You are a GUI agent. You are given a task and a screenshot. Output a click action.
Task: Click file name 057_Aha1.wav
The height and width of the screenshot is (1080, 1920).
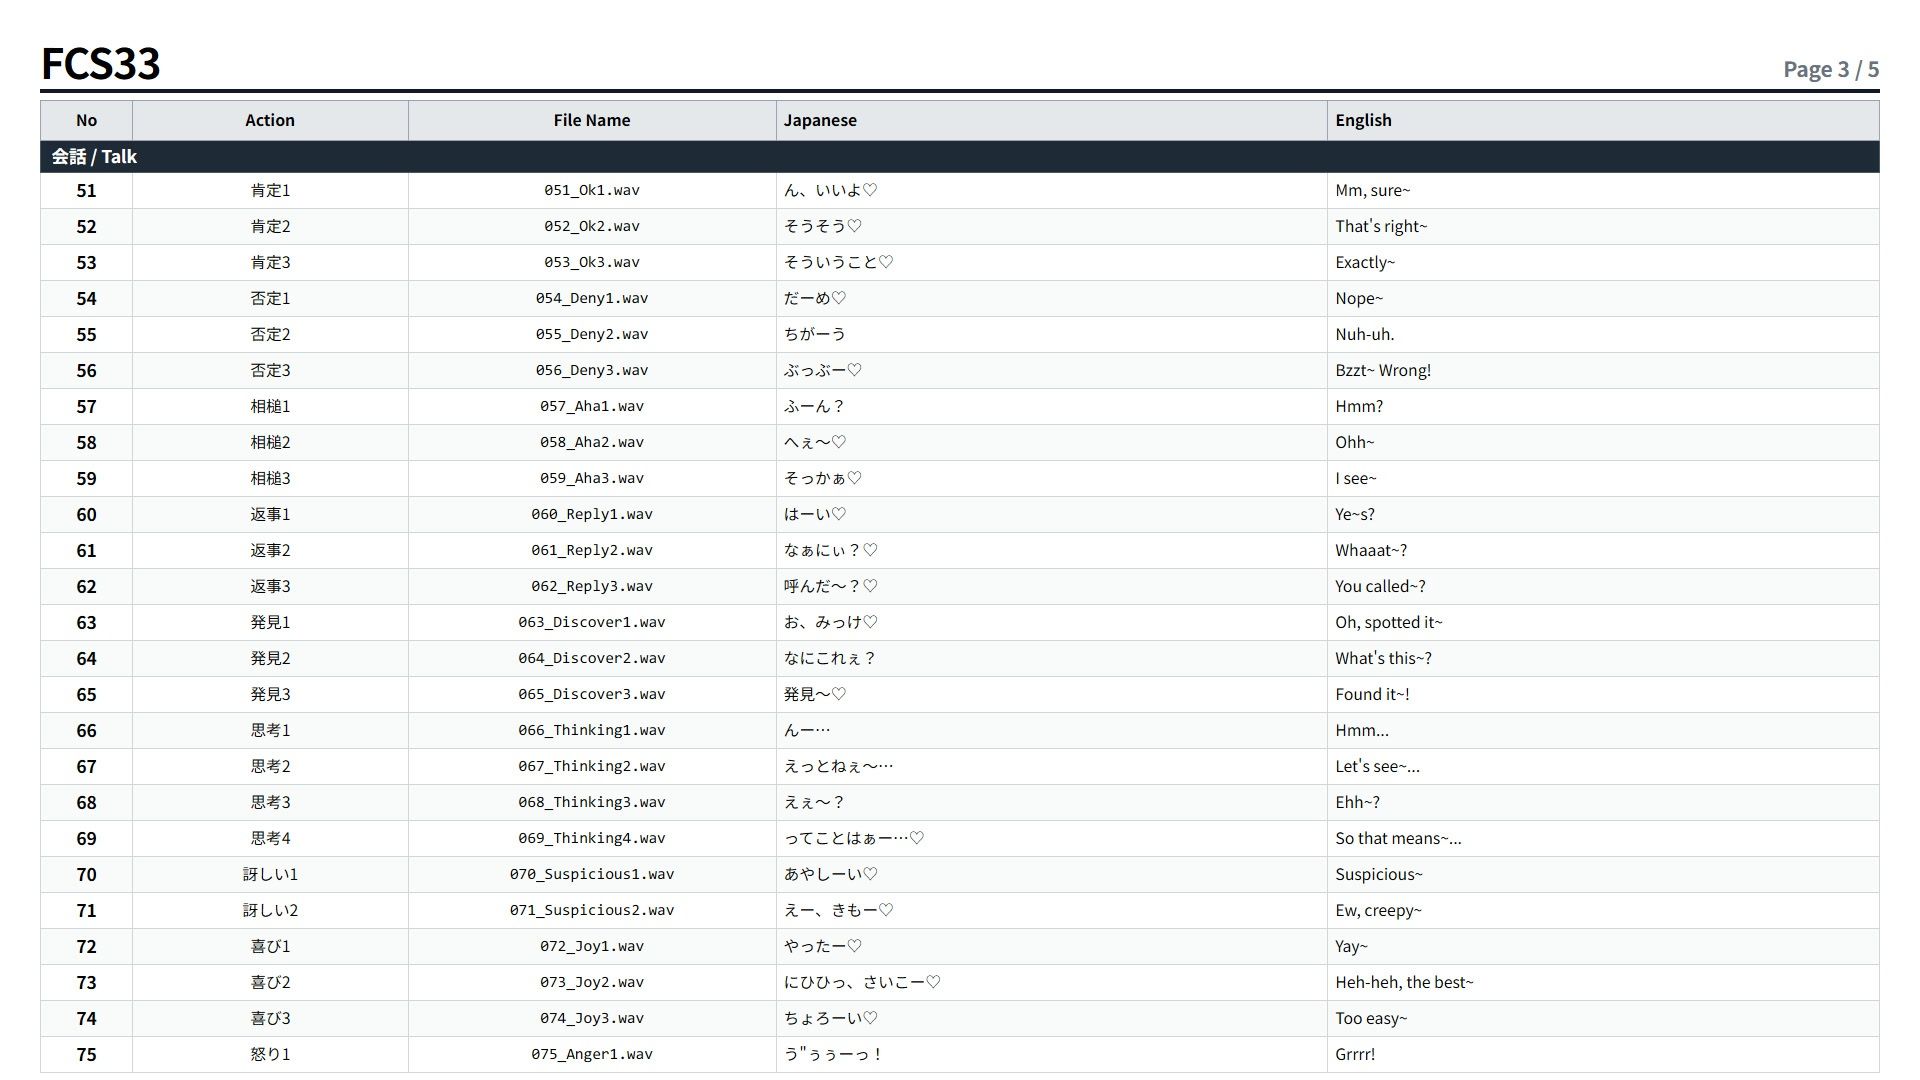coord(592,406)
